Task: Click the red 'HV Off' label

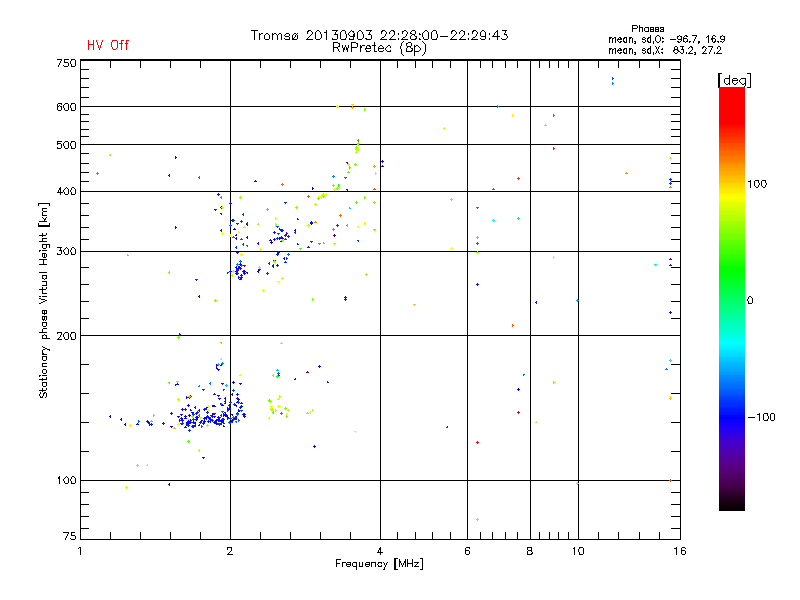Action: click(108, 45)
